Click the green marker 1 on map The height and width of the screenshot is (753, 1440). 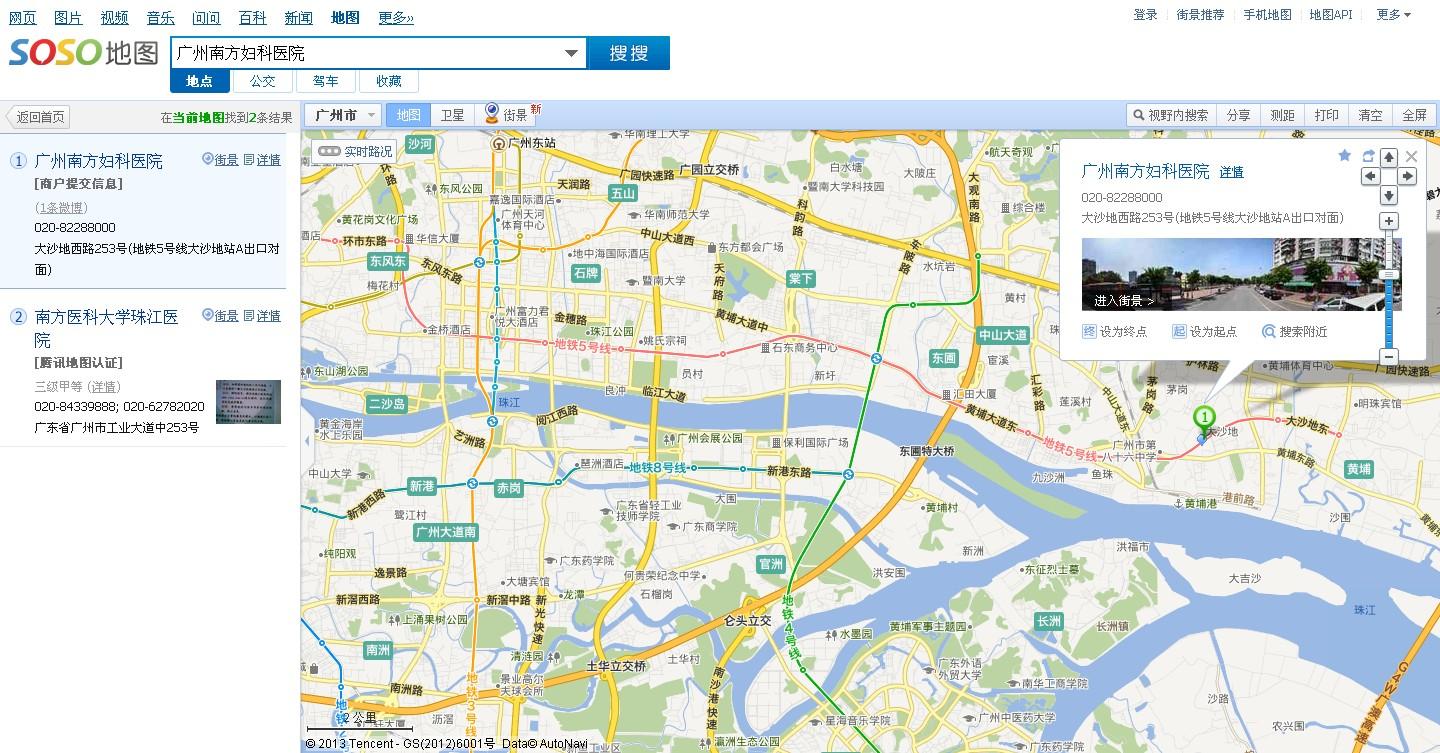pos(1205,418)
